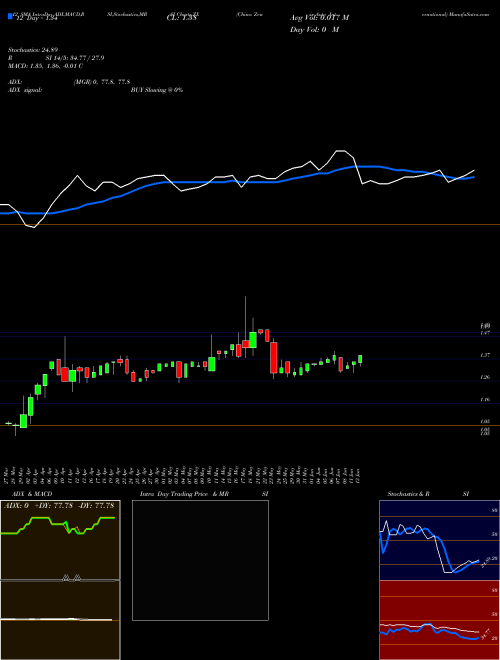Click the 'Stochastics & R' panel title

point(408,494)
